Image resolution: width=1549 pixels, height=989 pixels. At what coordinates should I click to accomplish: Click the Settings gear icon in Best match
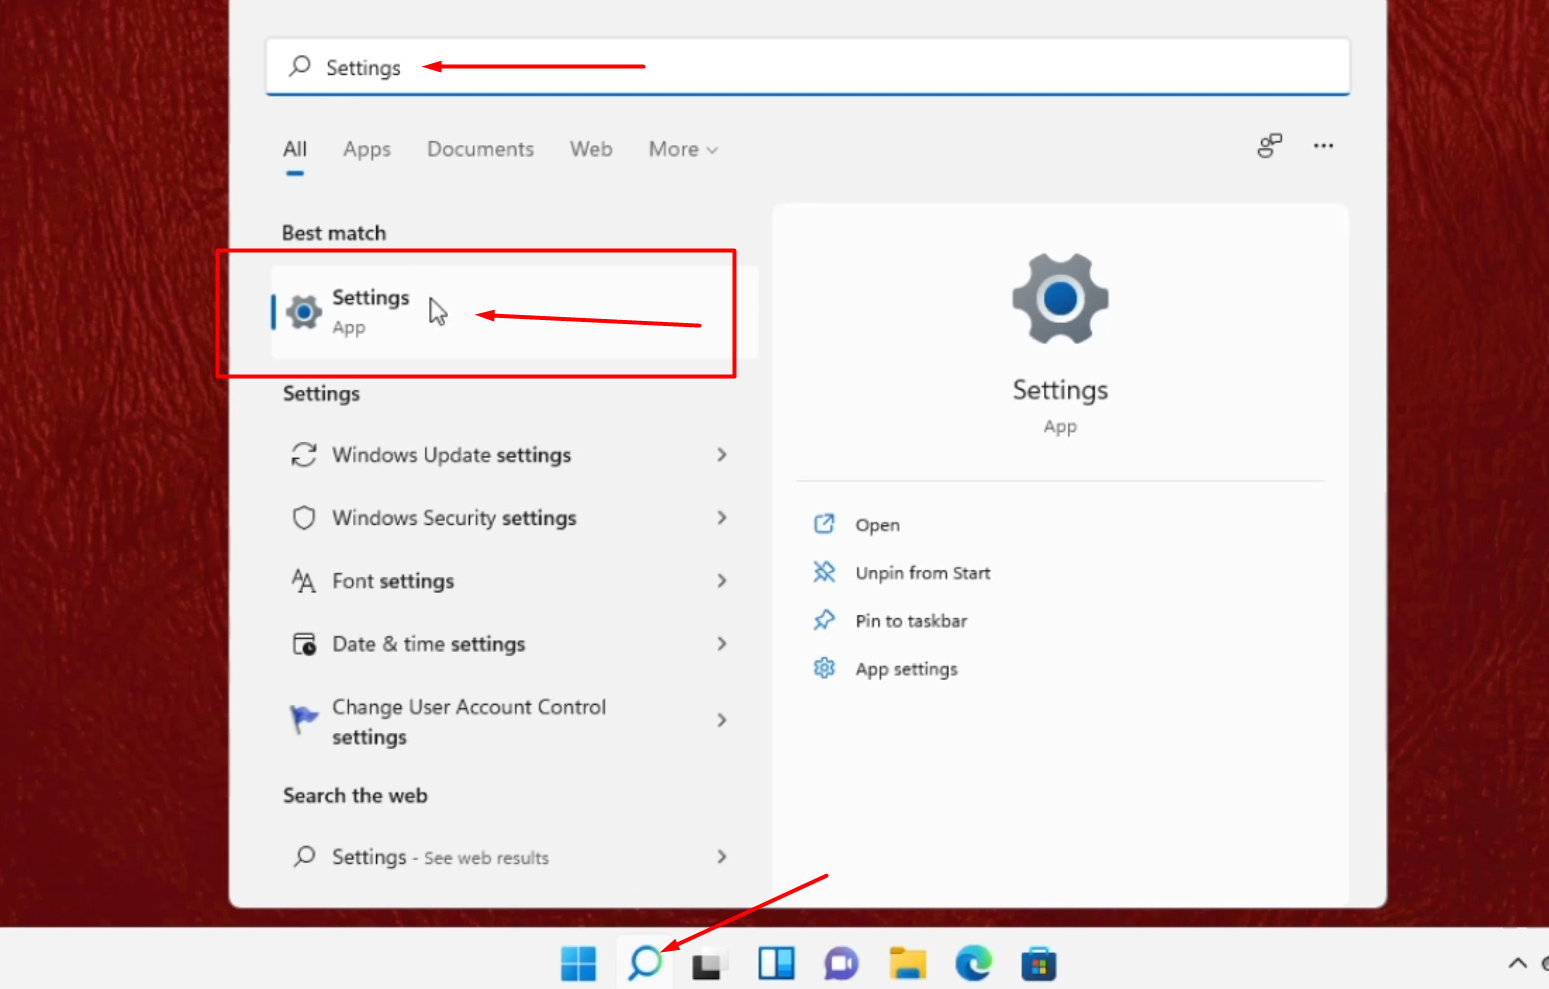pyautogui.click(x=304, y=312)
